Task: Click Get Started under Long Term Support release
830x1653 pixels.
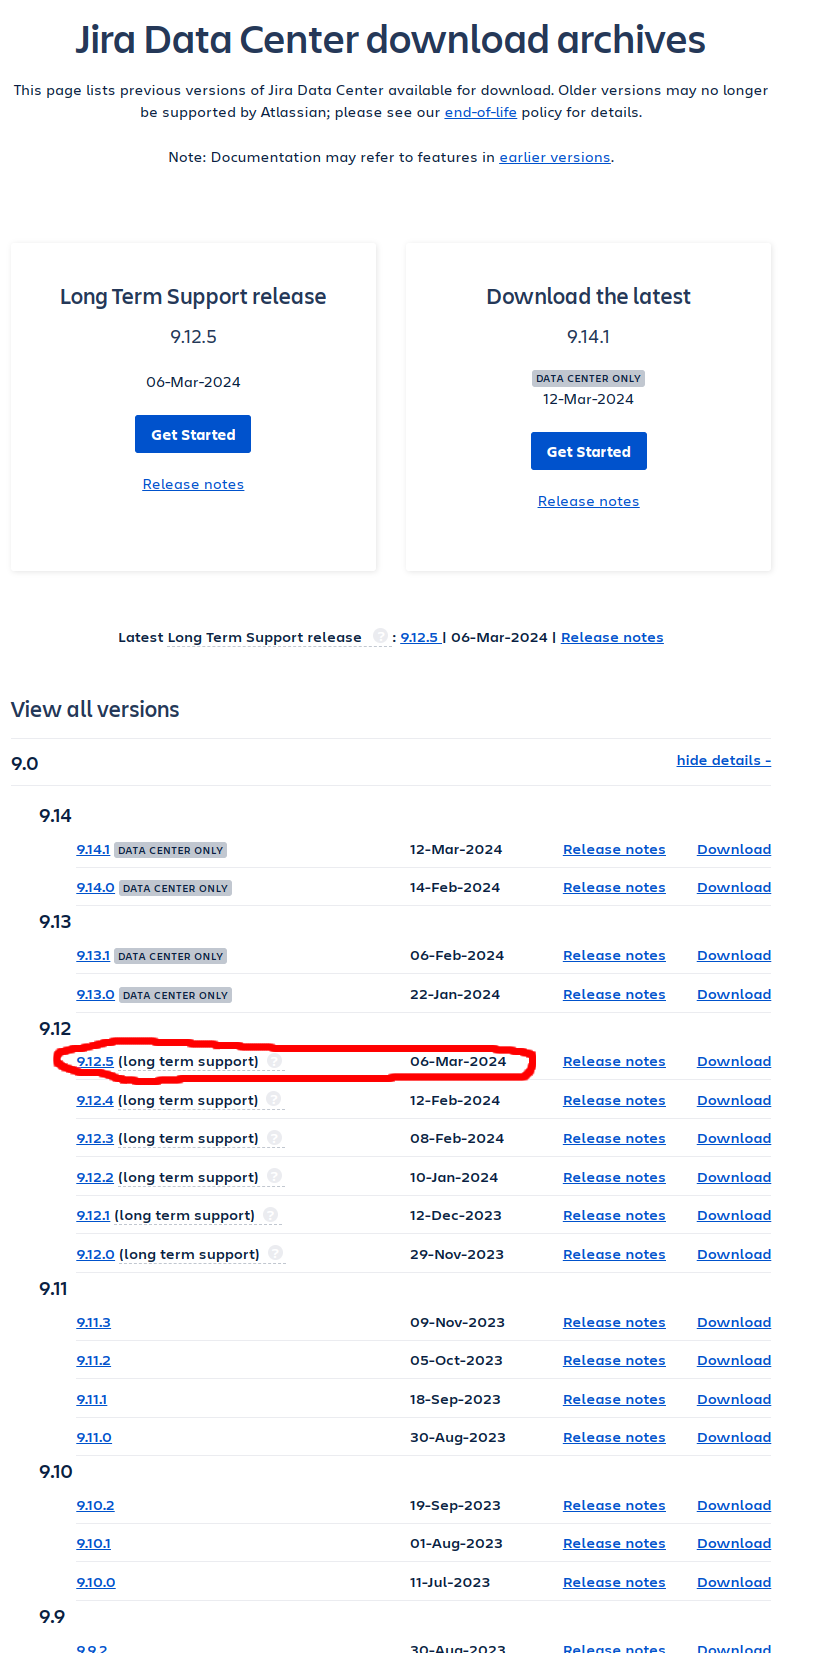Action: coord(193,434)
